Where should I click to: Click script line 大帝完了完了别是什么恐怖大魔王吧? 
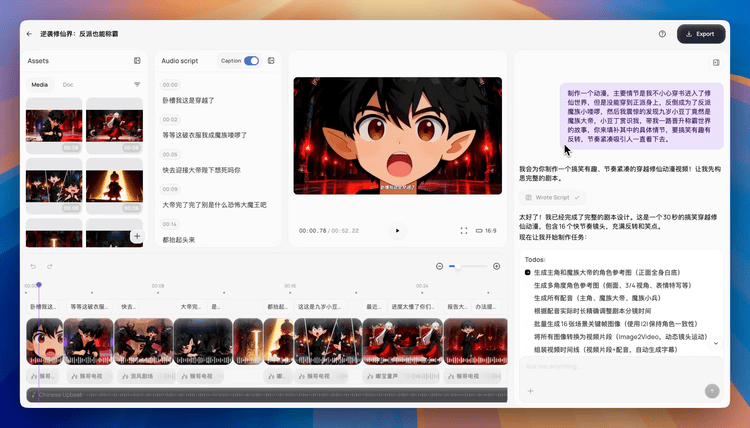coord(214,205)
